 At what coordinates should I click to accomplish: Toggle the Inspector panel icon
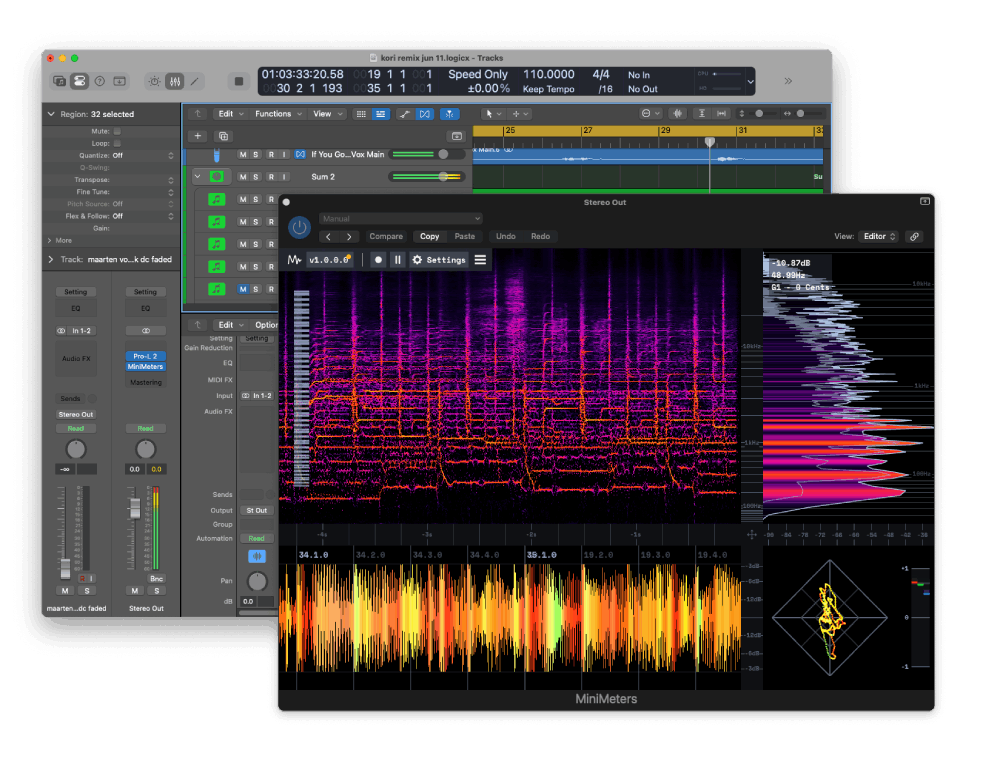tap(80, 81)
